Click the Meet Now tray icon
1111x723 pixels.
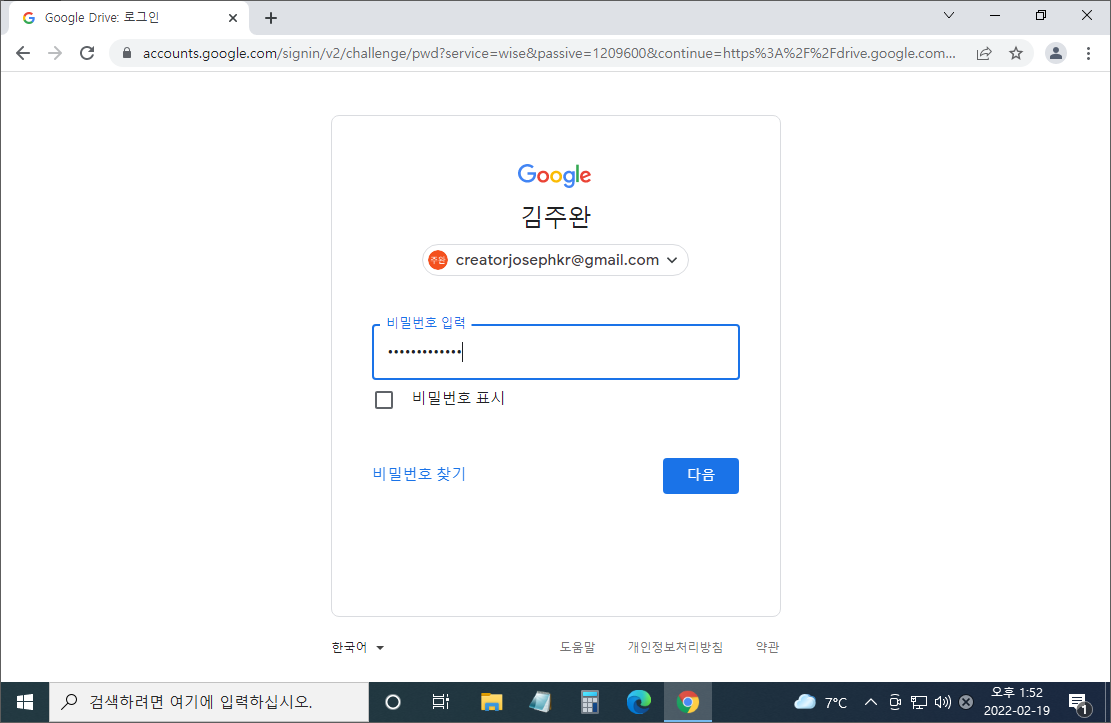(895, 702)
